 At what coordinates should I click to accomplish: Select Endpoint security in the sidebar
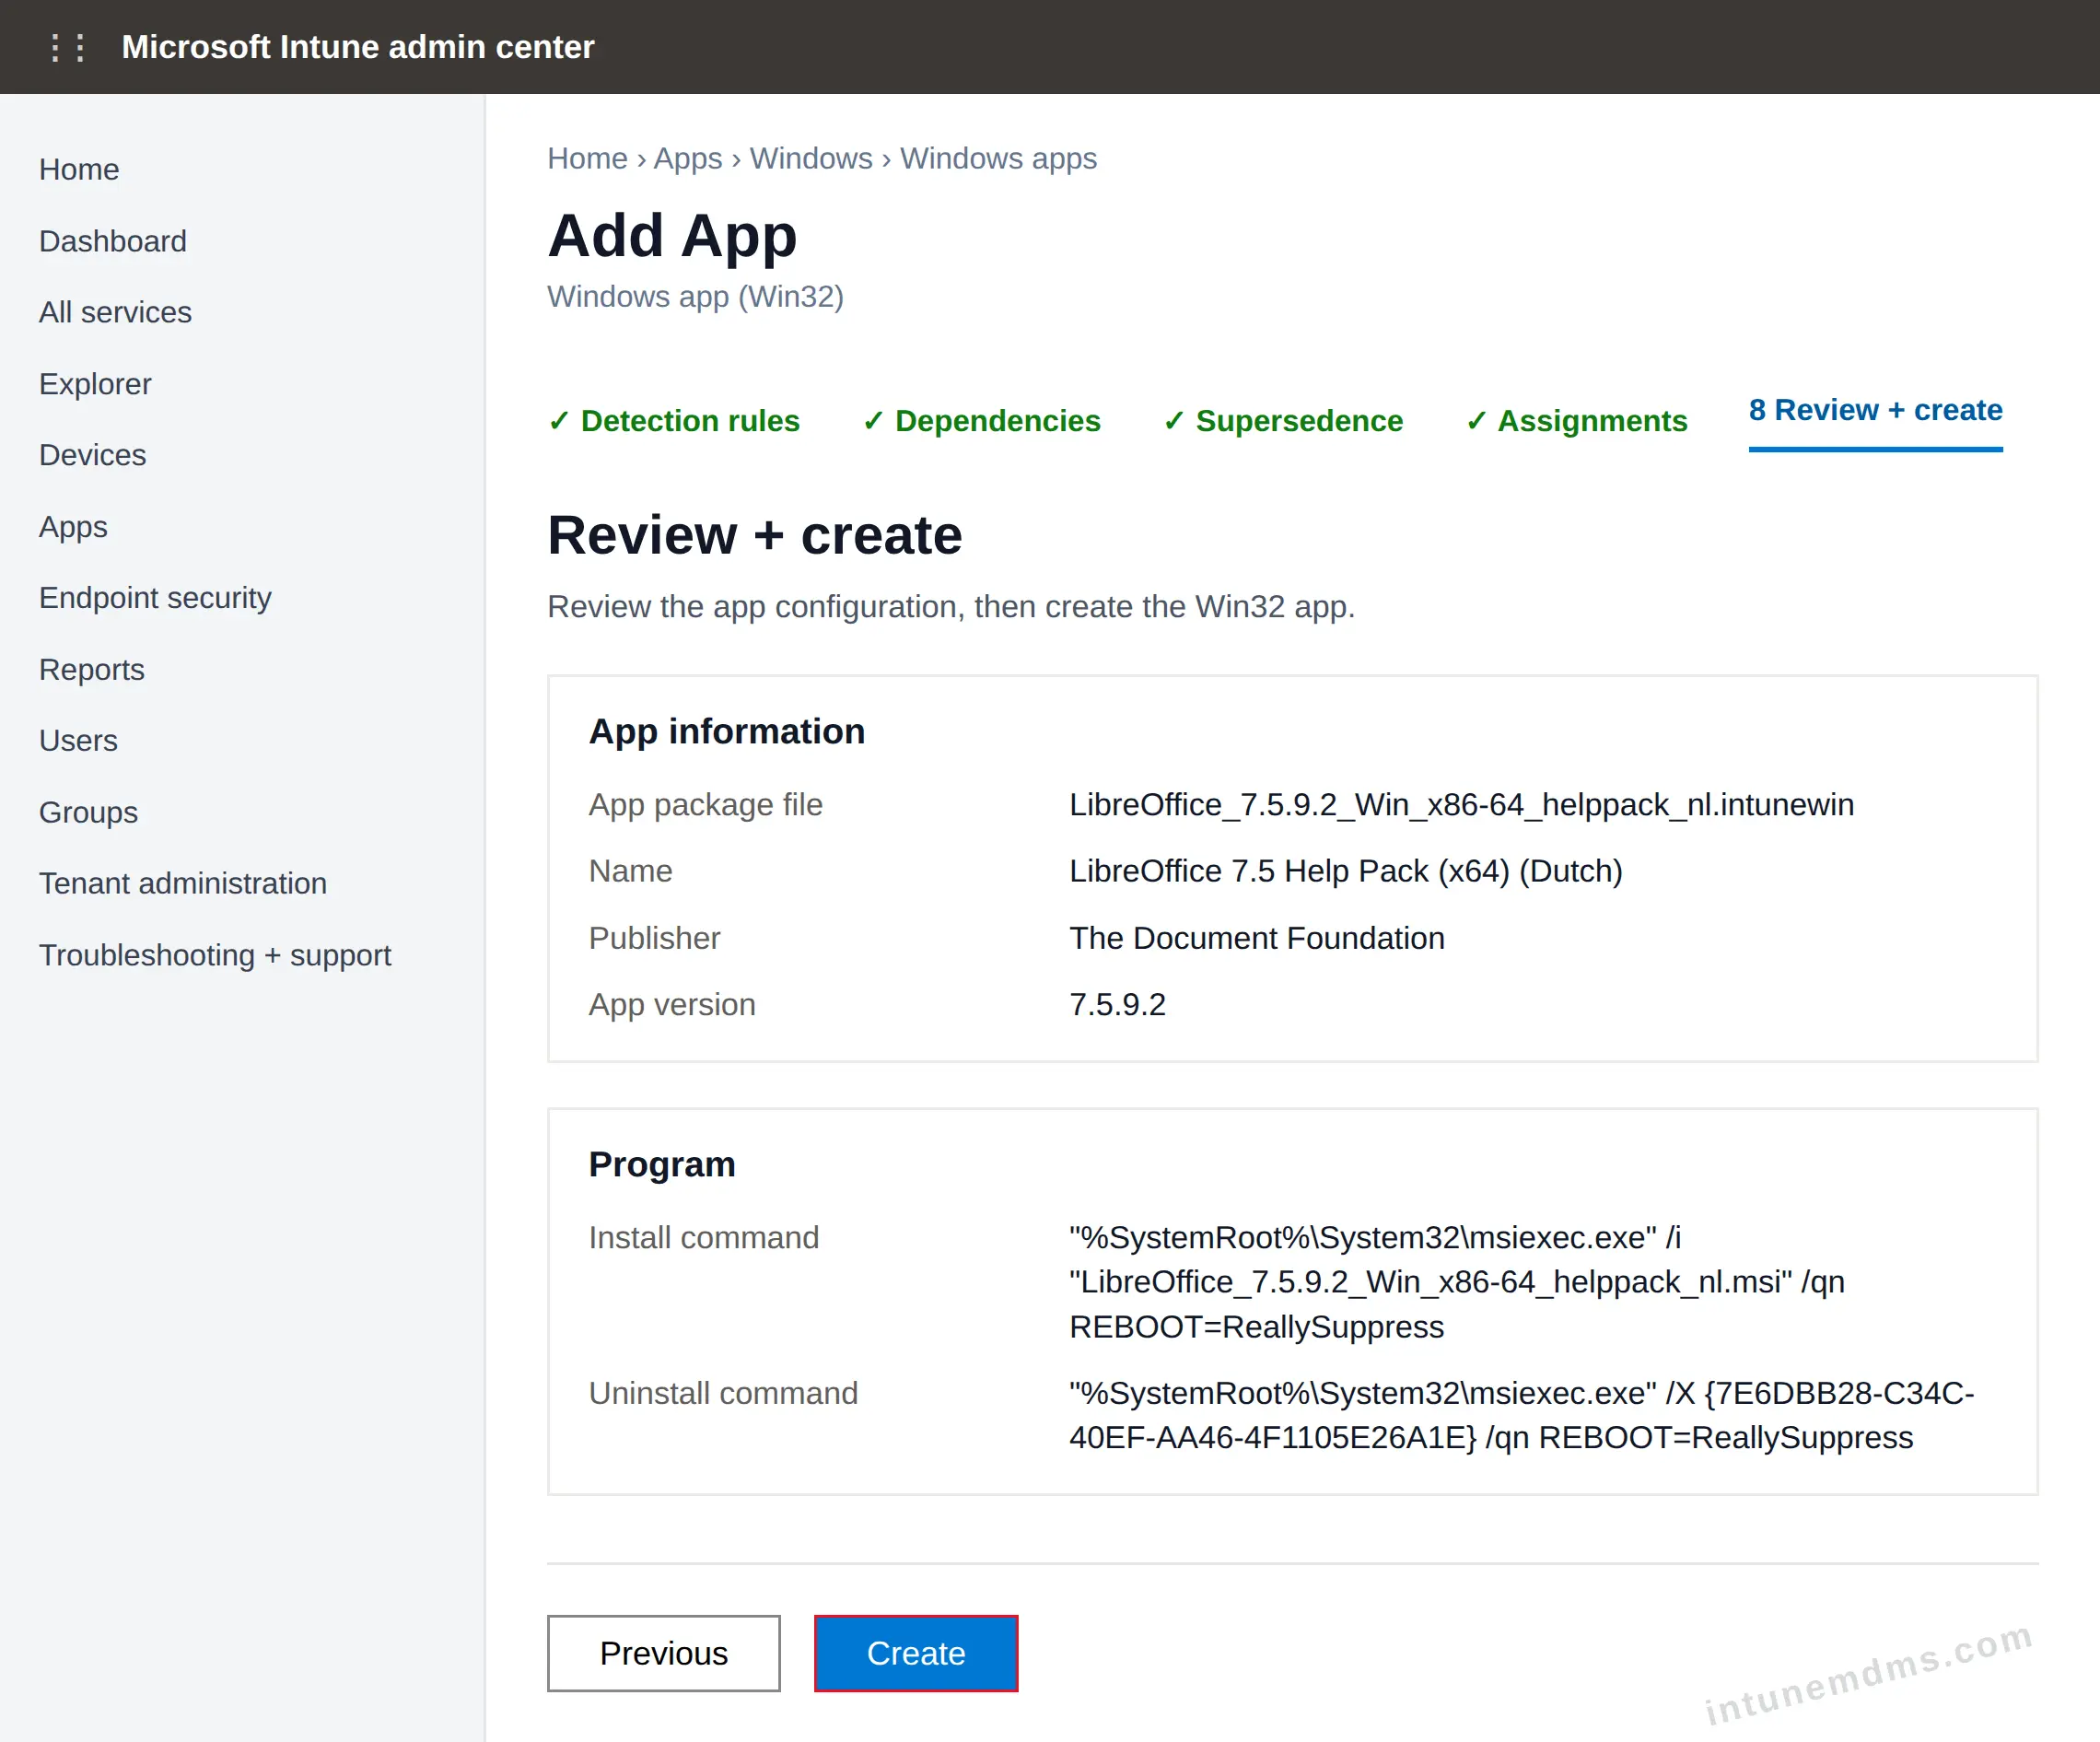pos(155,598)
